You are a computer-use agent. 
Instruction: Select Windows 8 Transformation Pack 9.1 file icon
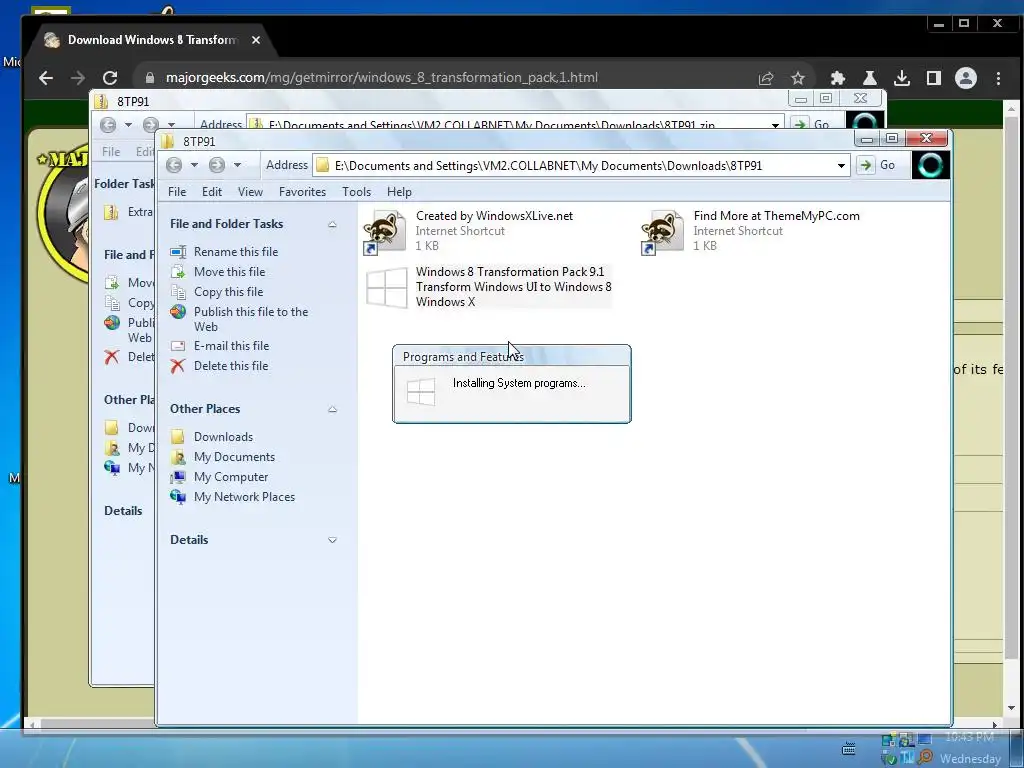[387, 287]
